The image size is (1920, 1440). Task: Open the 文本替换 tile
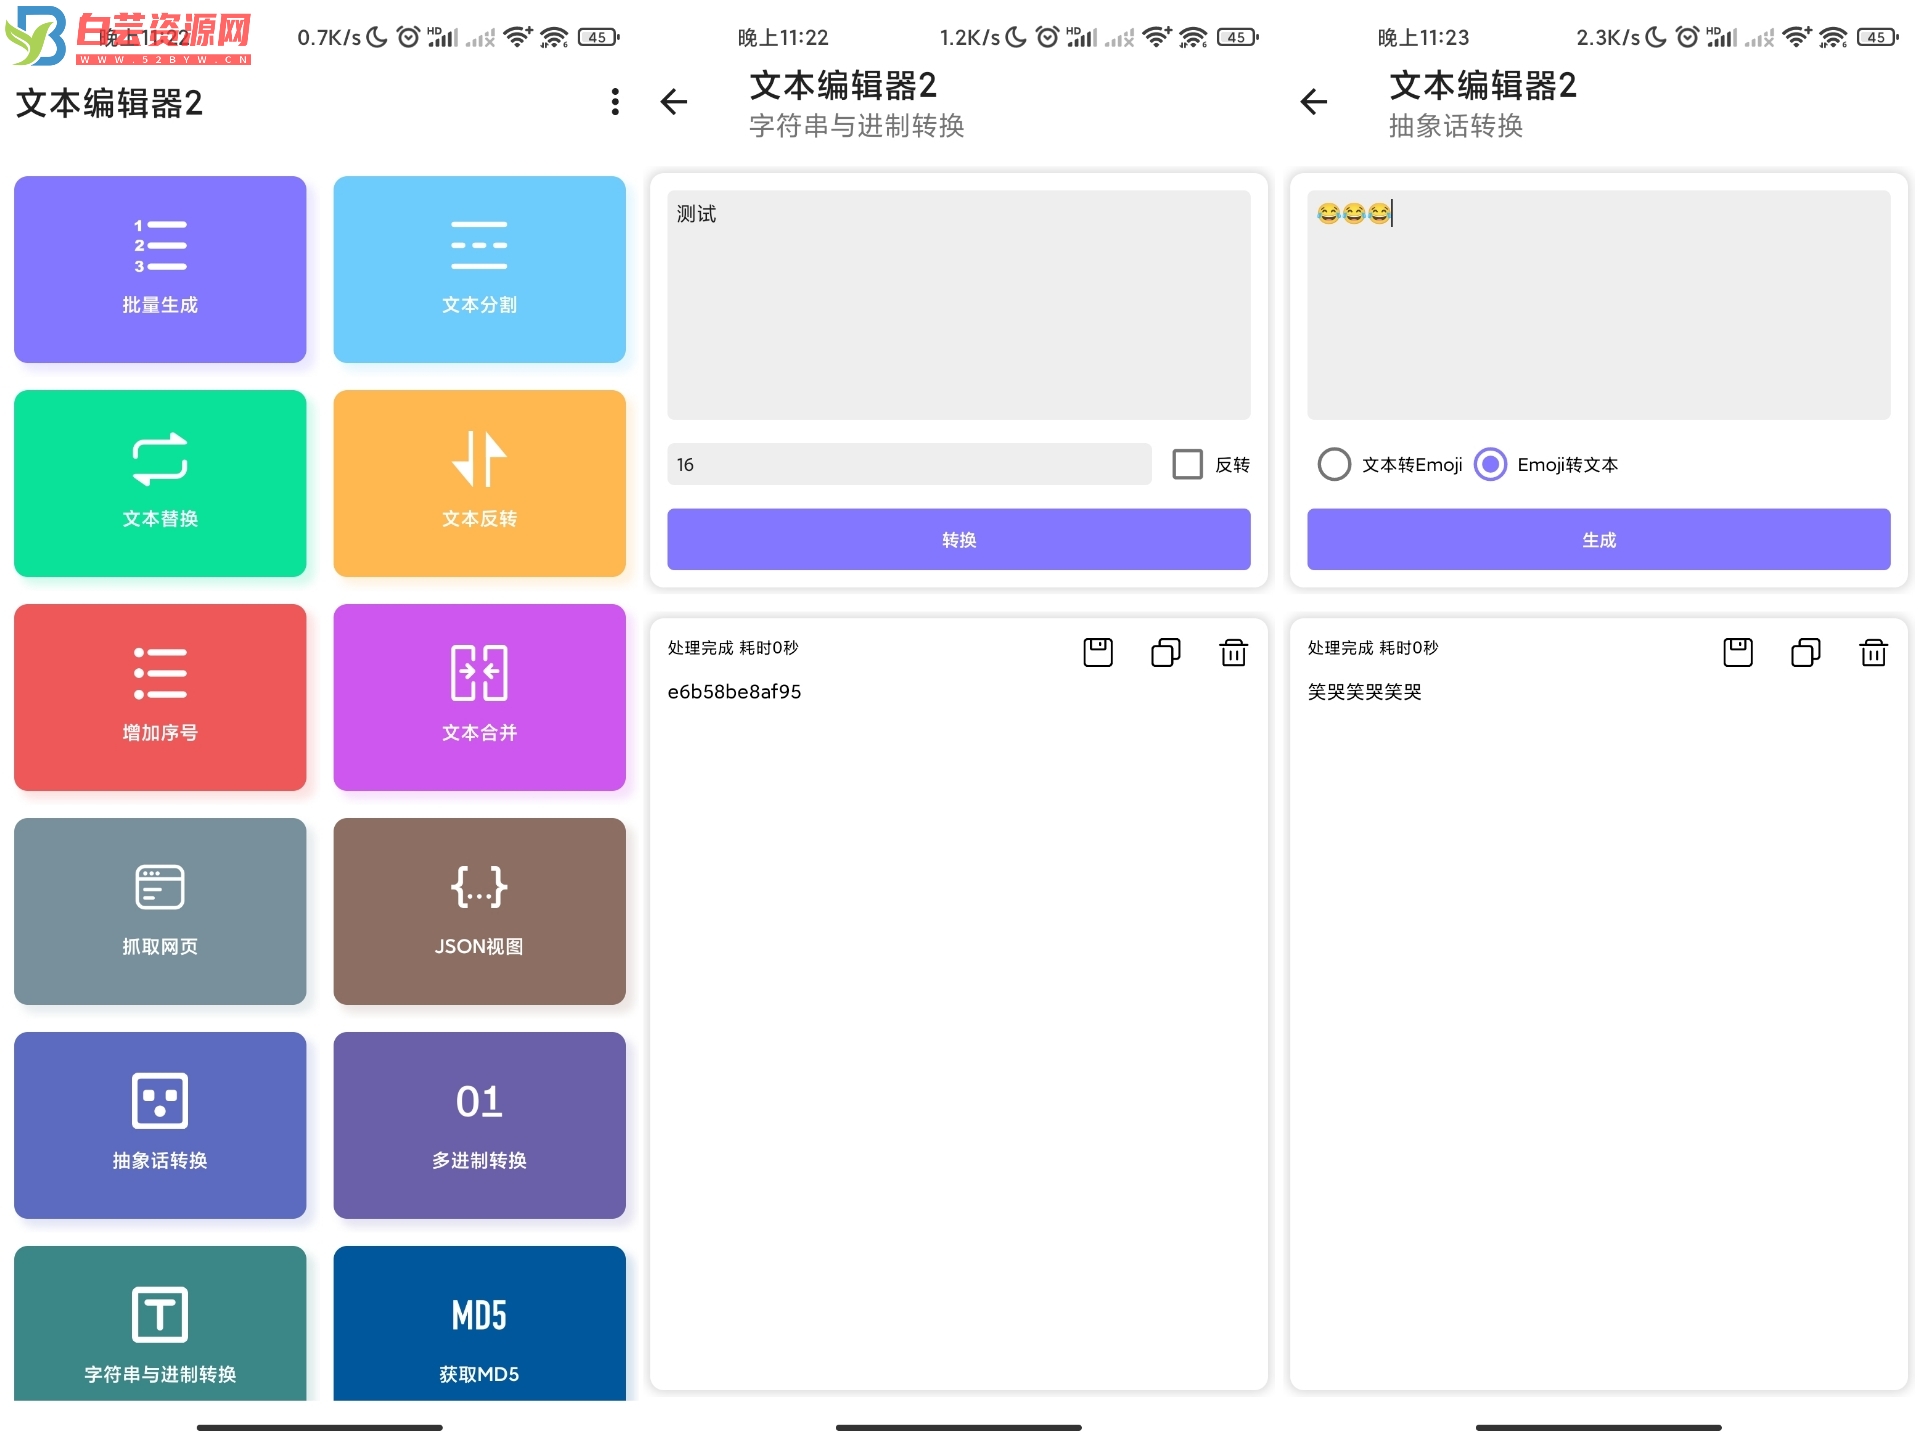(x=160, y=483)
